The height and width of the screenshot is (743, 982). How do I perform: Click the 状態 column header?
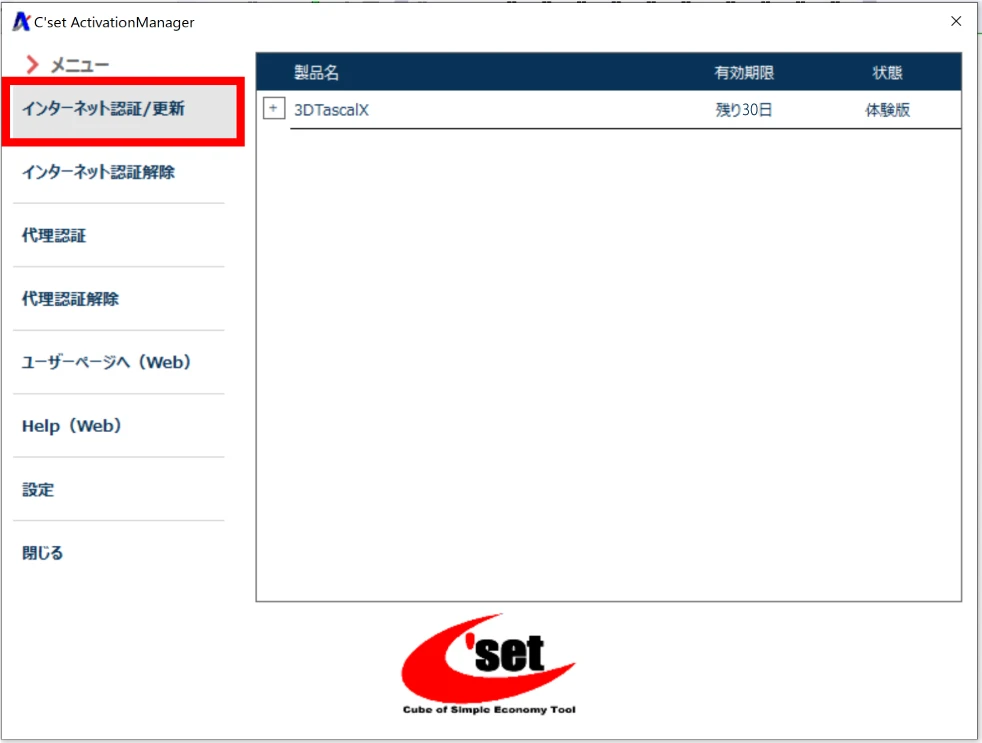pos(887,73)
